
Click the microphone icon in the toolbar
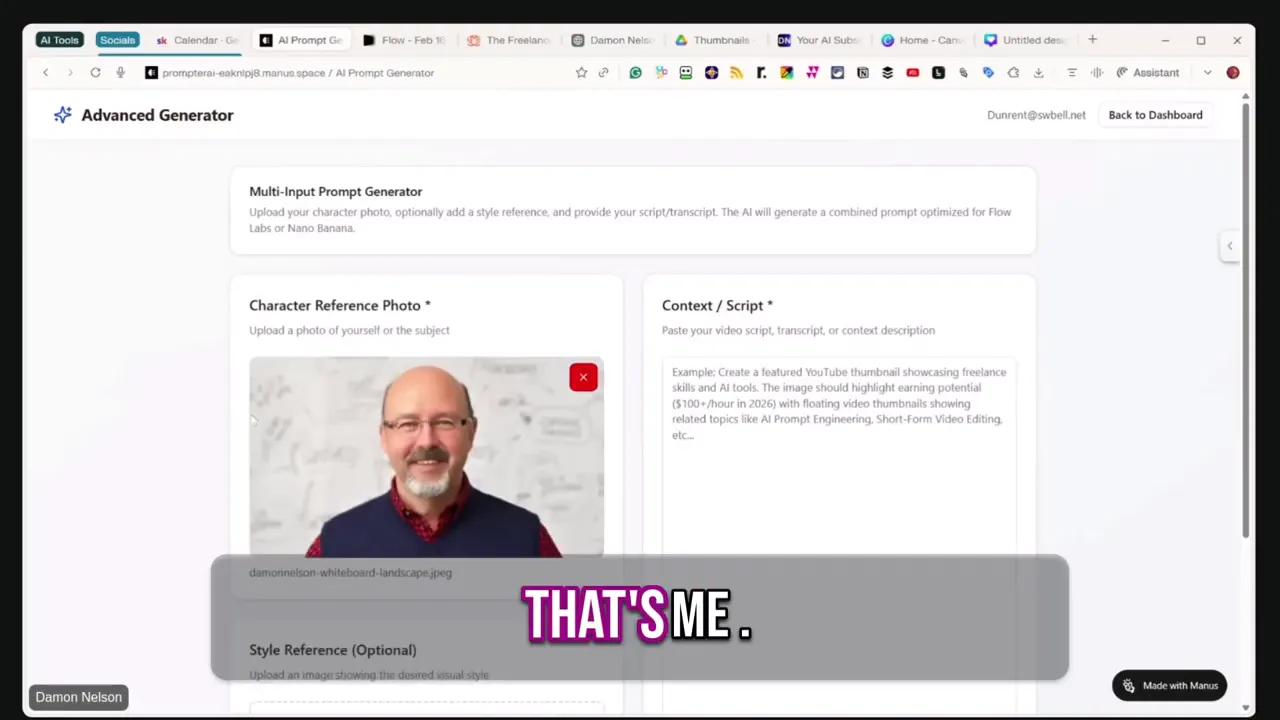coord(120,73)
